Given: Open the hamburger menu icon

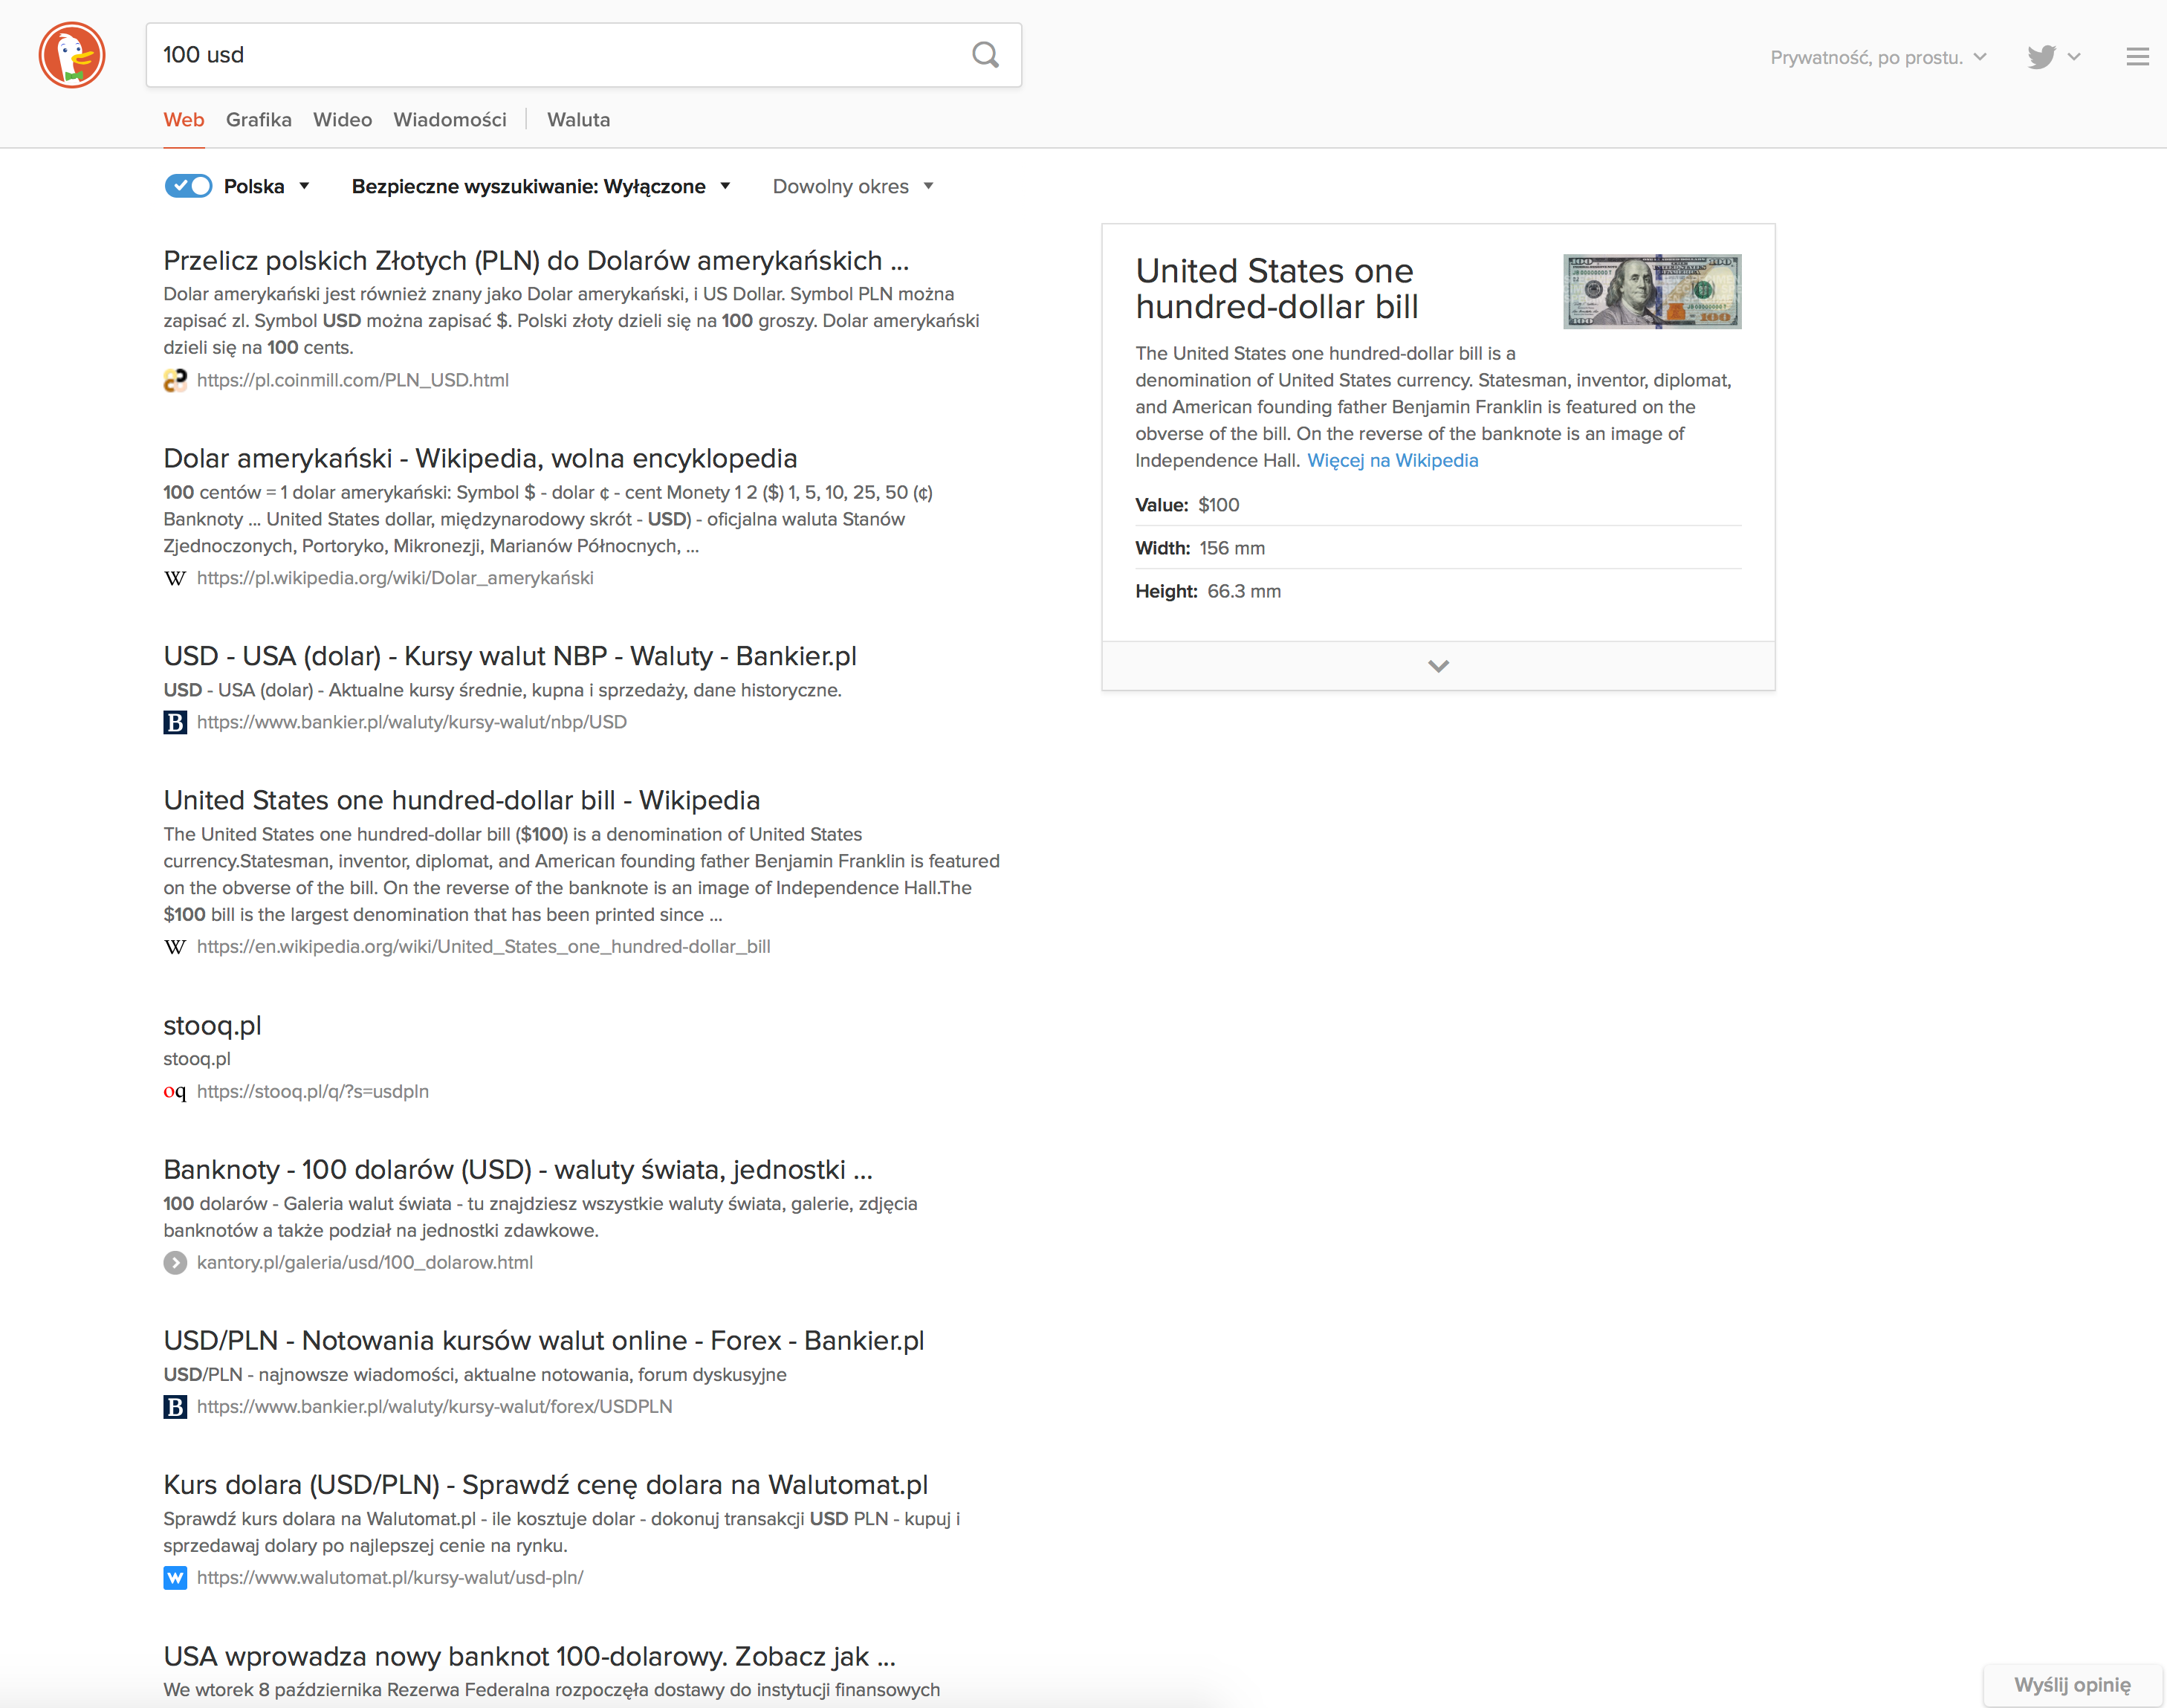Looking at the screenshot, I should (2137, 57).
